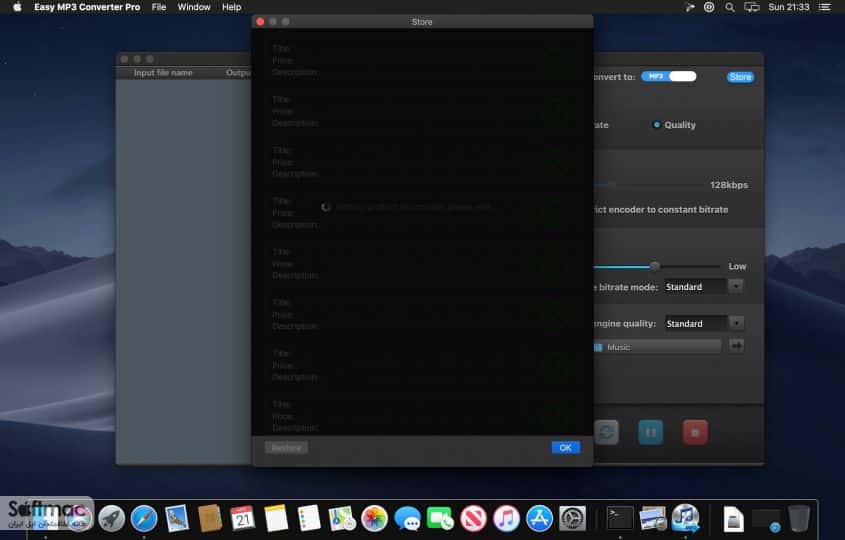Open Mail stamp icon in Dock
The width and height of the screenshot is (845, 540).
[177, 518]
